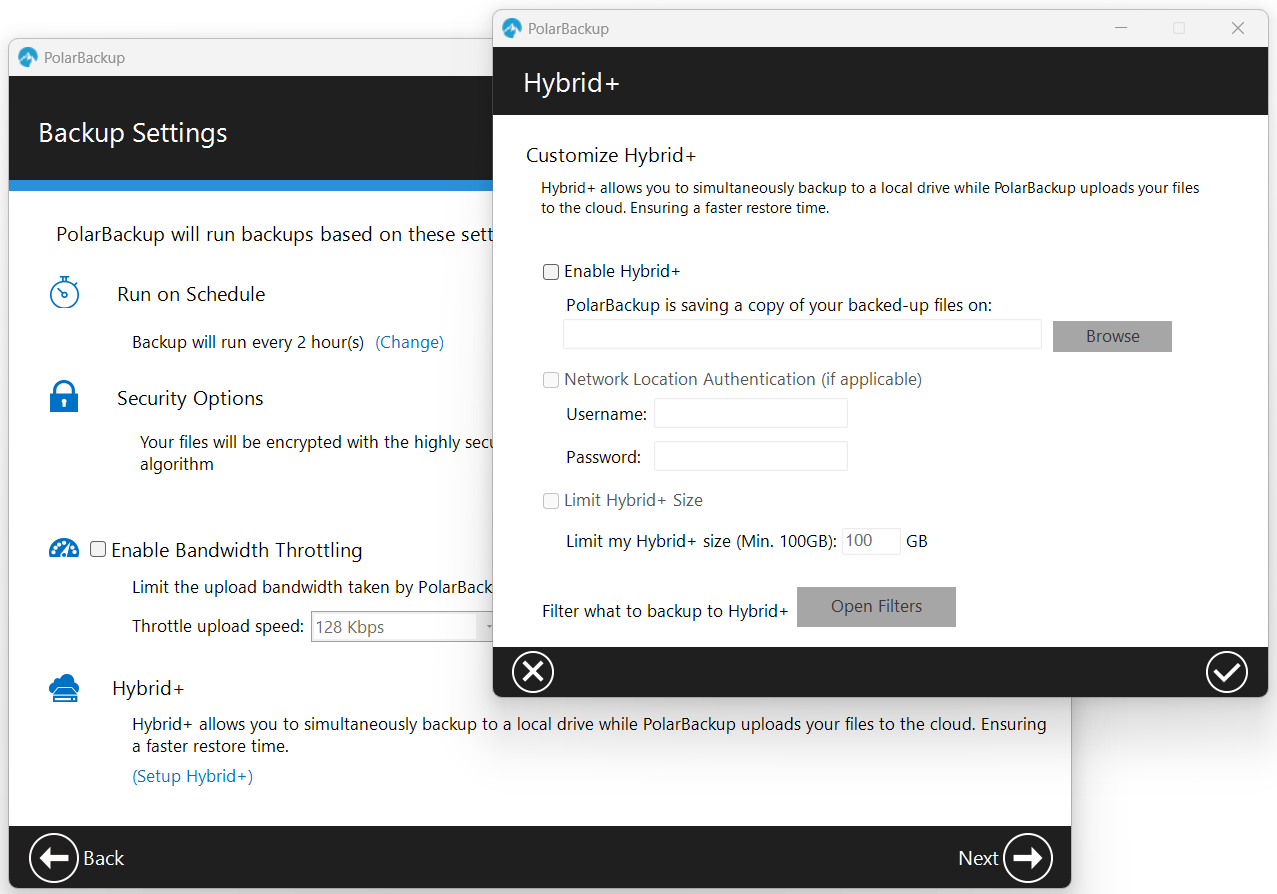Viewport: 1277px width, 894px height.
Task: Enable Limit Hybrid+ Size
Action: pos(551,500)
